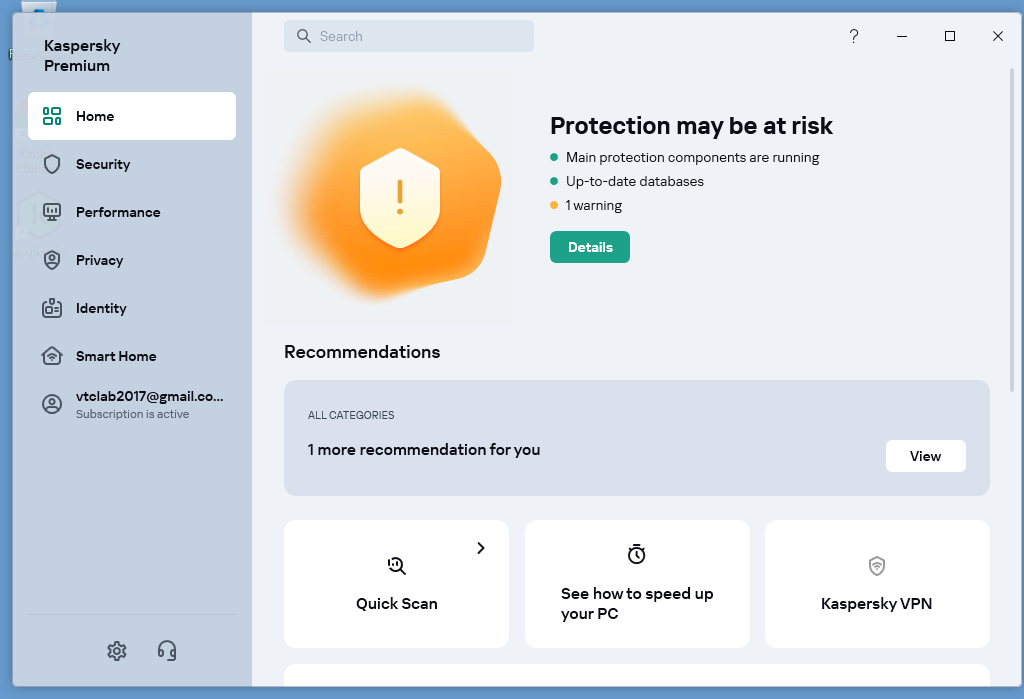1024x699 pixels.
Task: Click the Security shield icon in sidebar
Action: pos(52,164)
